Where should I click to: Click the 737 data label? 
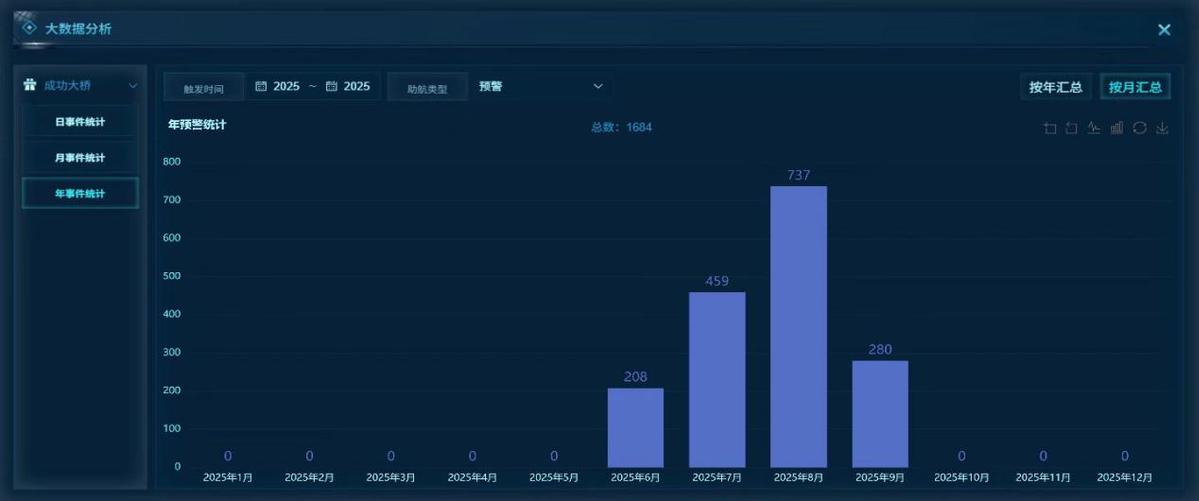point(798,175)
